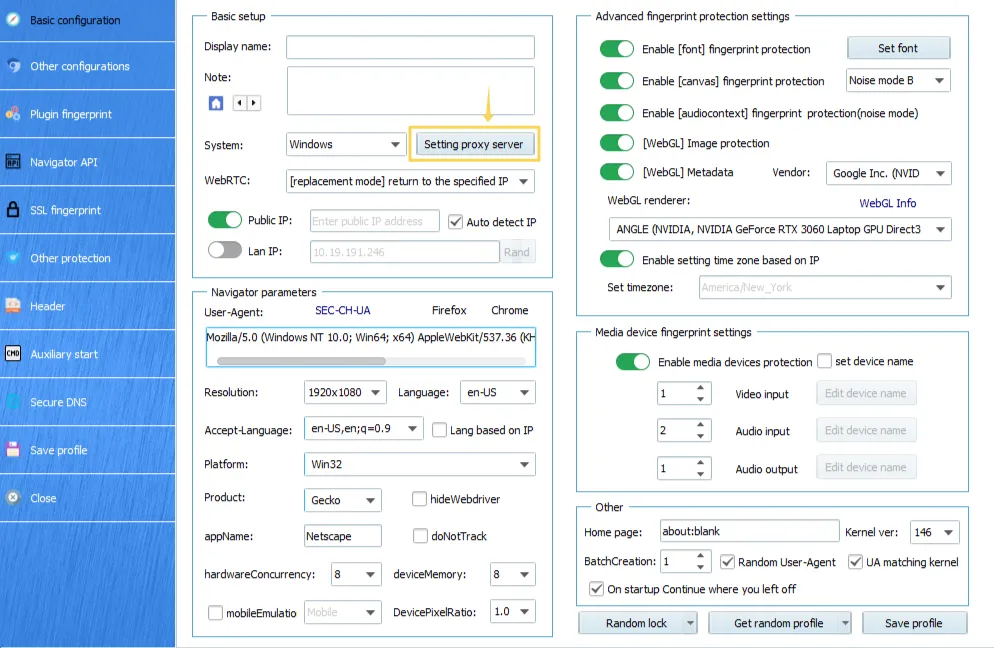Check the doNotTrack checkbox

pyautogui.click(x=420, y=536)
